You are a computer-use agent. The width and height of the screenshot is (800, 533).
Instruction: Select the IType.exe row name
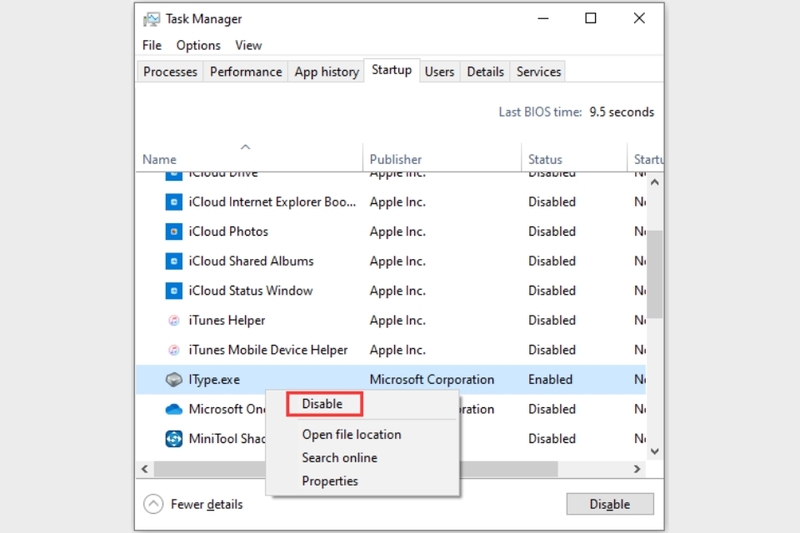[214, 380]
